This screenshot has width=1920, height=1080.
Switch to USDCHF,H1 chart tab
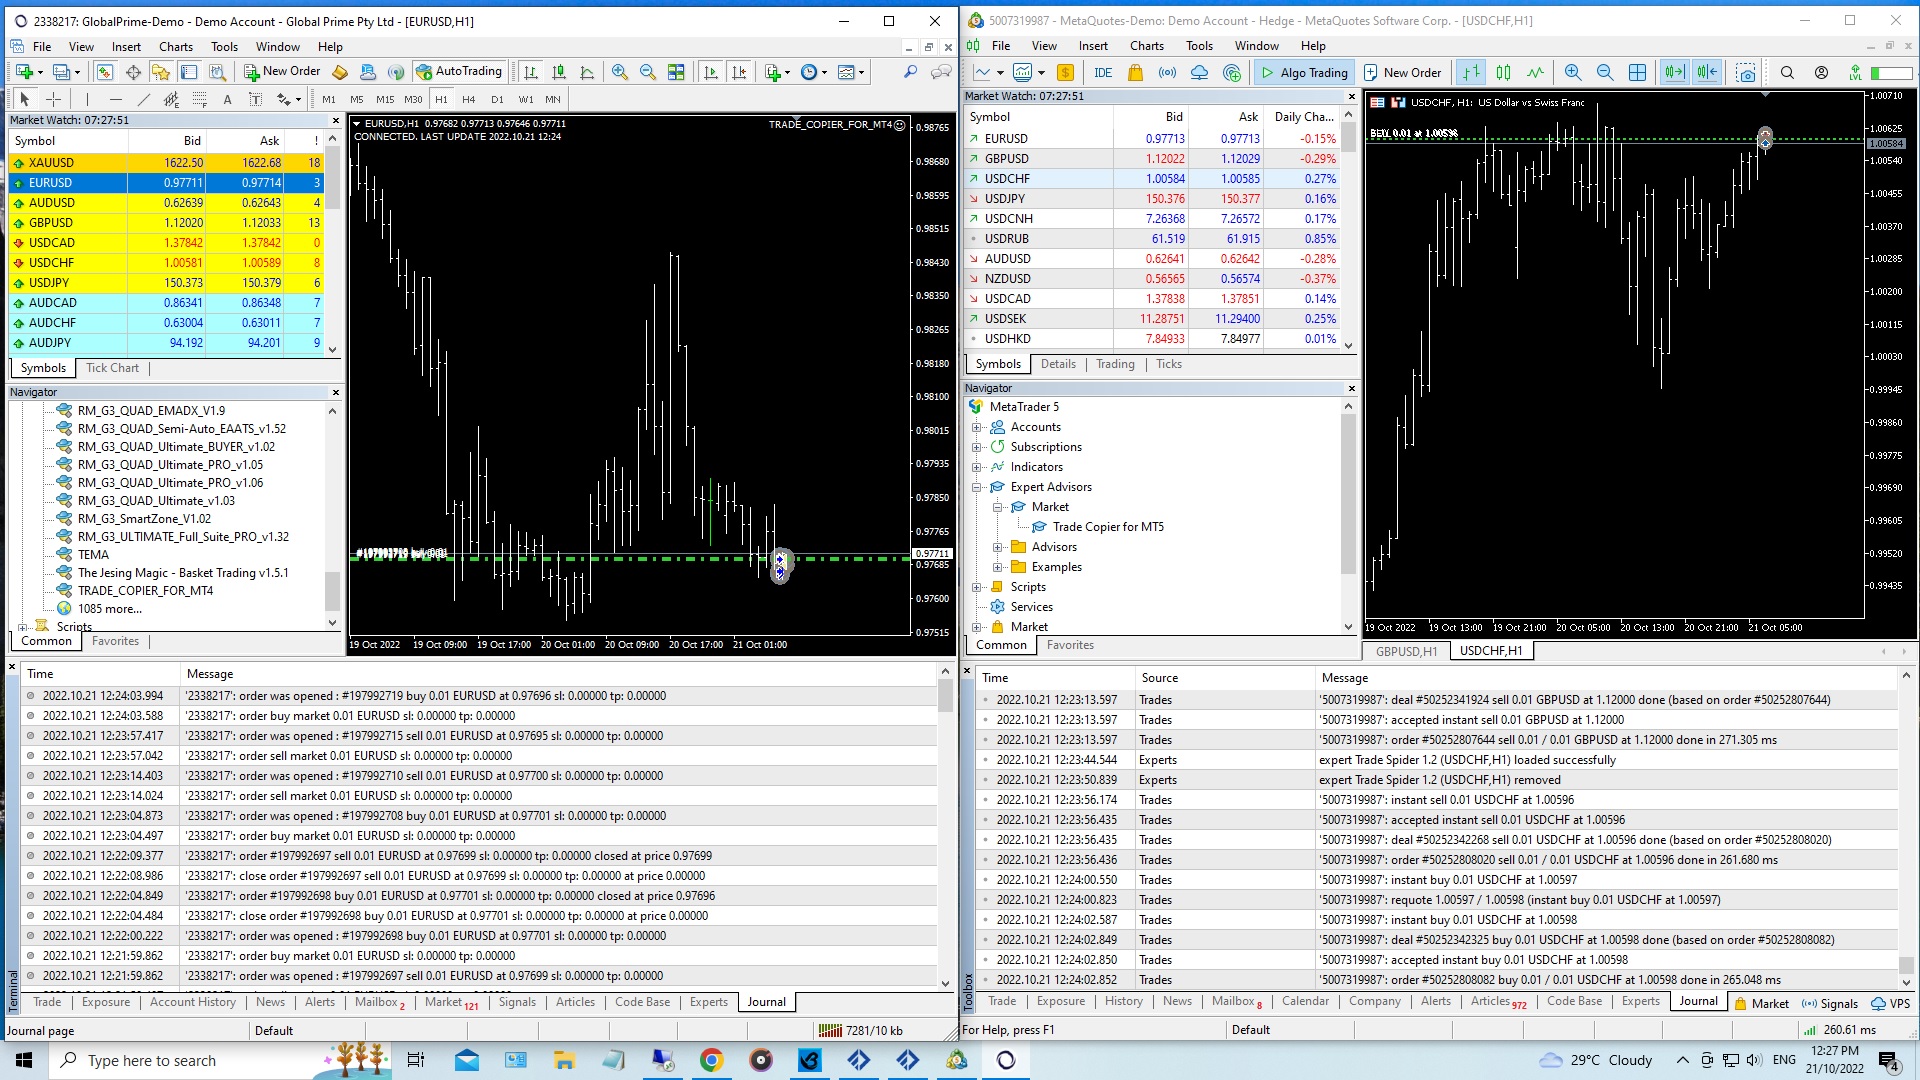coord(1490,651)
